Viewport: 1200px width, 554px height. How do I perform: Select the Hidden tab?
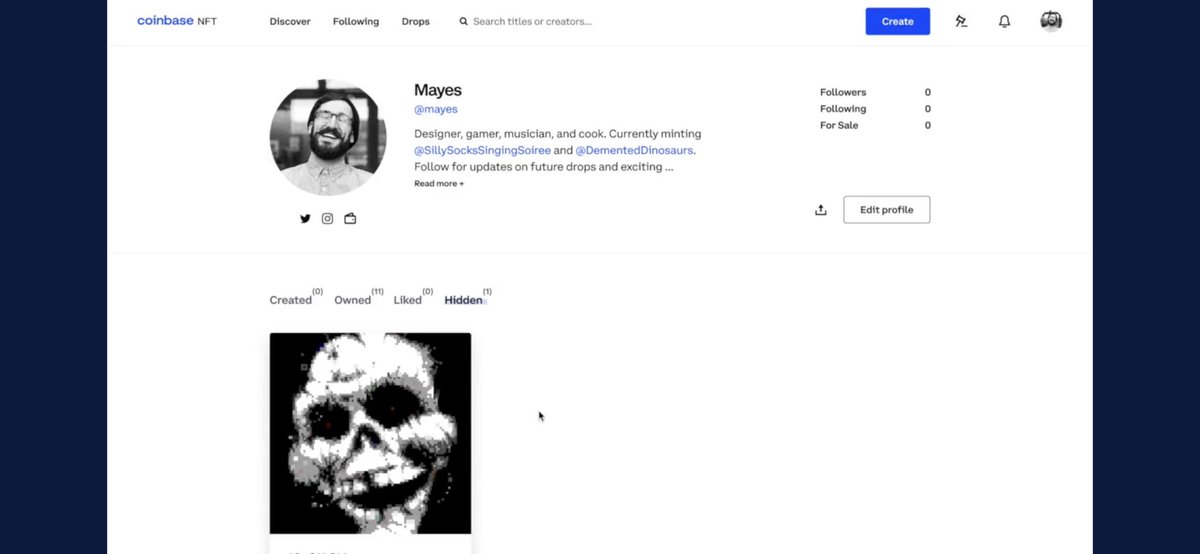point(468,298)
